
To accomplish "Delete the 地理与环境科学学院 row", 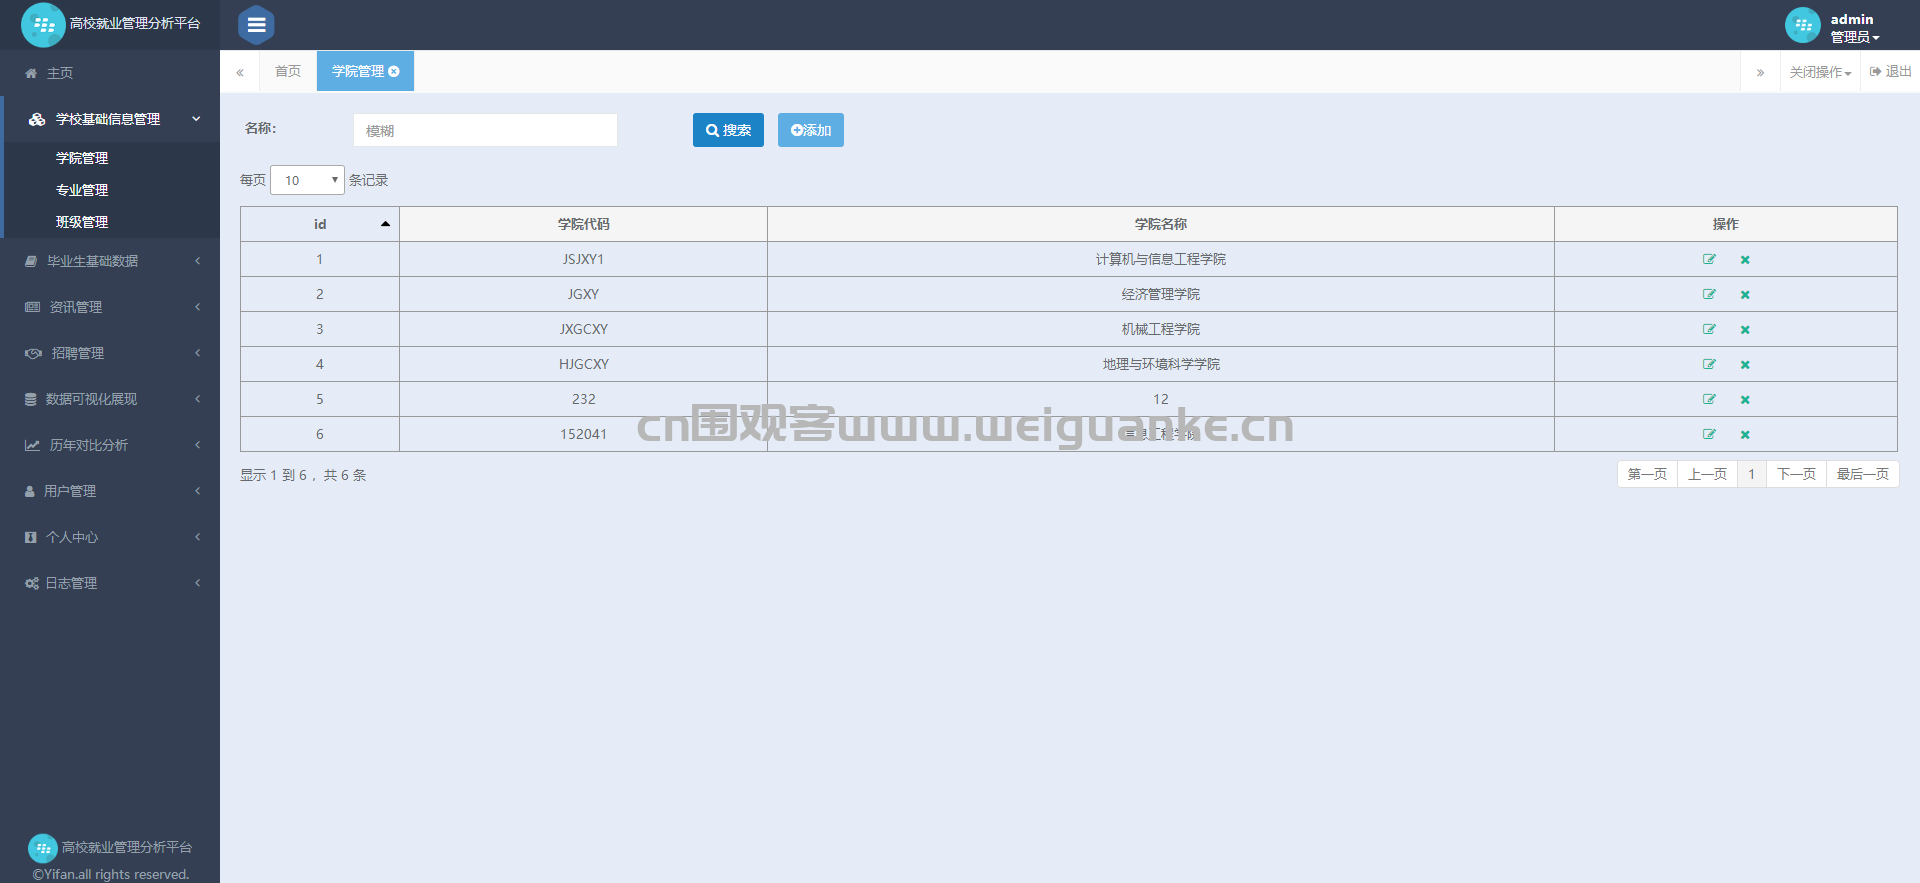I will click(x=1745, y=365).
